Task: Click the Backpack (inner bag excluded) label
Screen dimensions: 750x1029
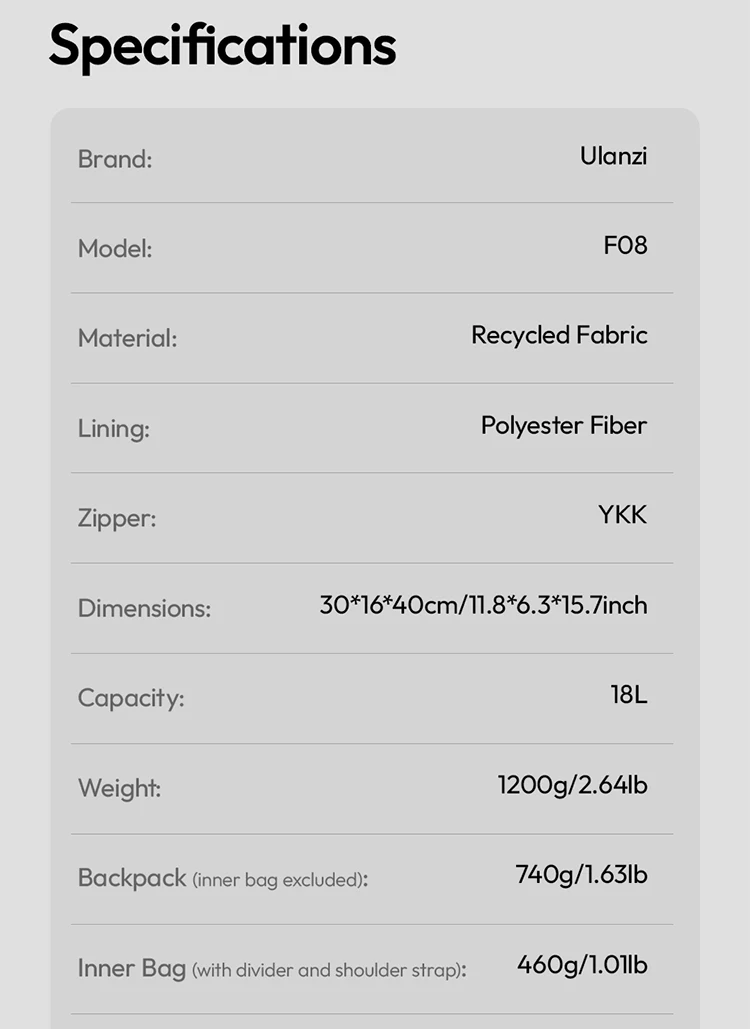Action: point(223,879)
